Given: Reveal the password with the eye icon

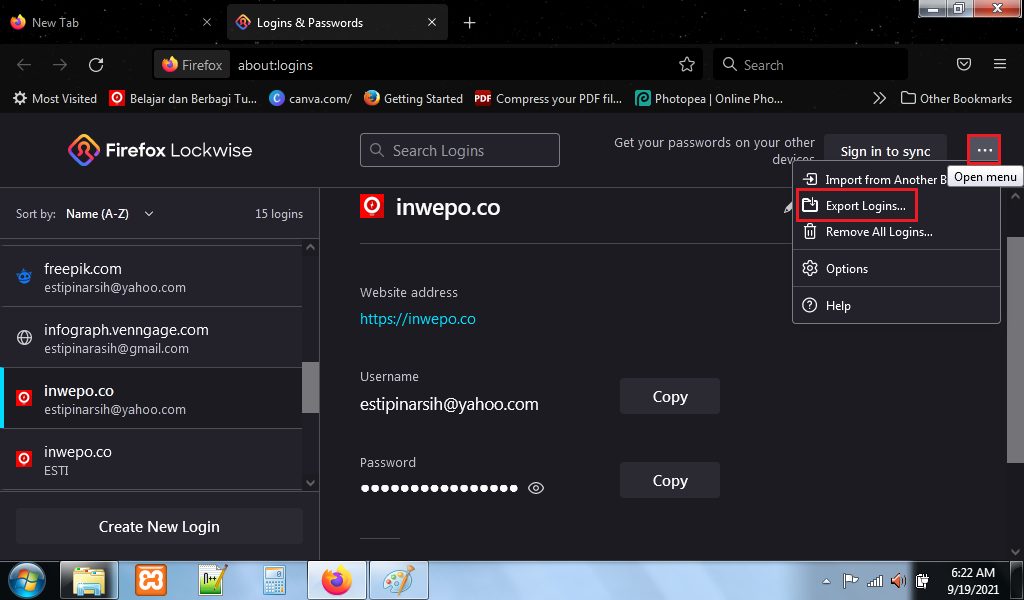Looking at the screenshot, I should [x=536, y=488].
